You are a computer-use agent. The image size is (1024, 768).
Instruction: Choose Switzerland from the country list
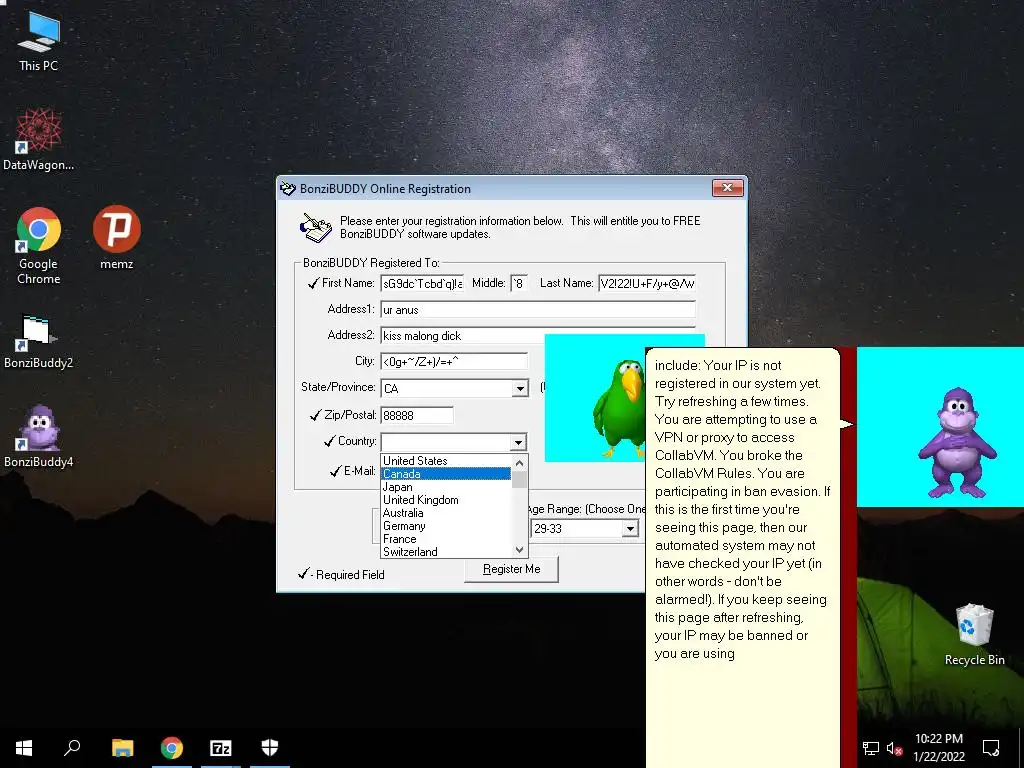pyautogui.click(x=445, y=552)
